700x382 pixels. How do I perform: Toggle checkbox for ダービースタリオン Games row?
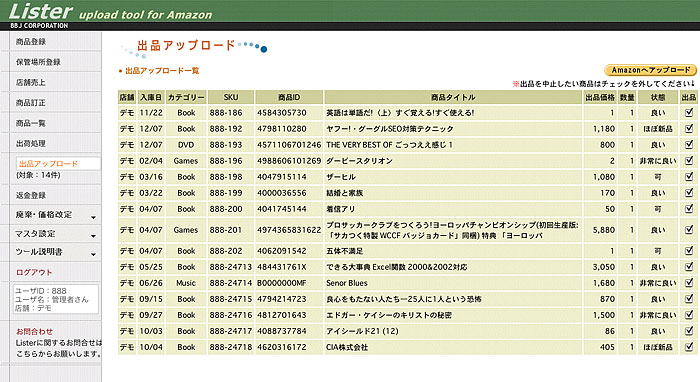pyautogui.click(x=688, y=161)
